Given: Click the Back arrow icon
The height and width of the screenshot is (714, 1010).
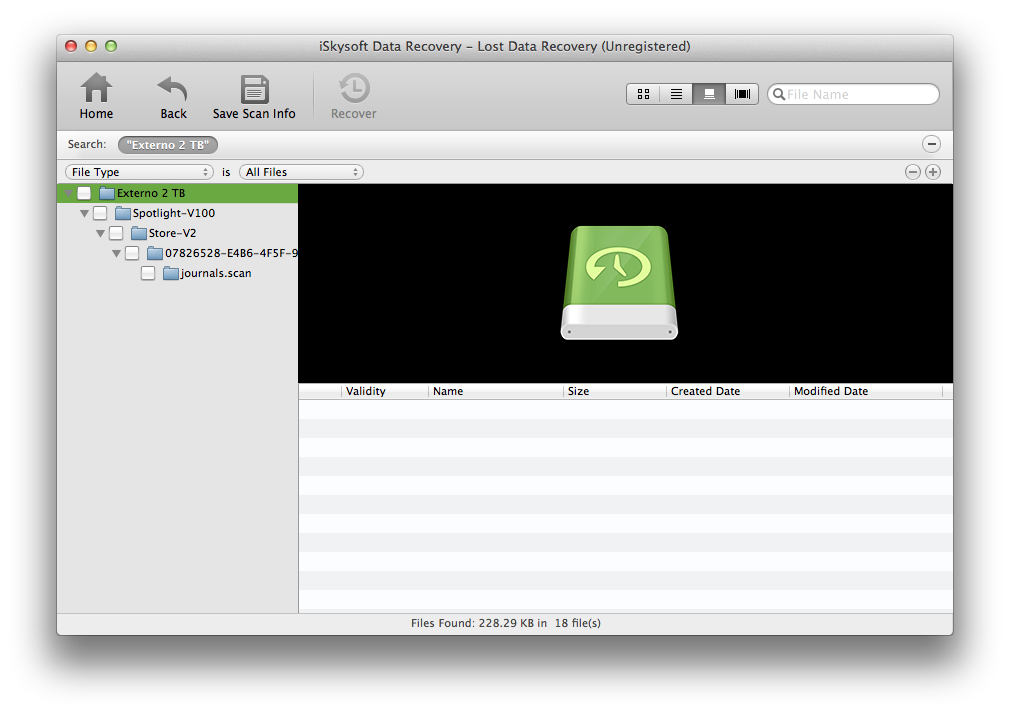Looking at the screenshot, I should coord(173,89).
